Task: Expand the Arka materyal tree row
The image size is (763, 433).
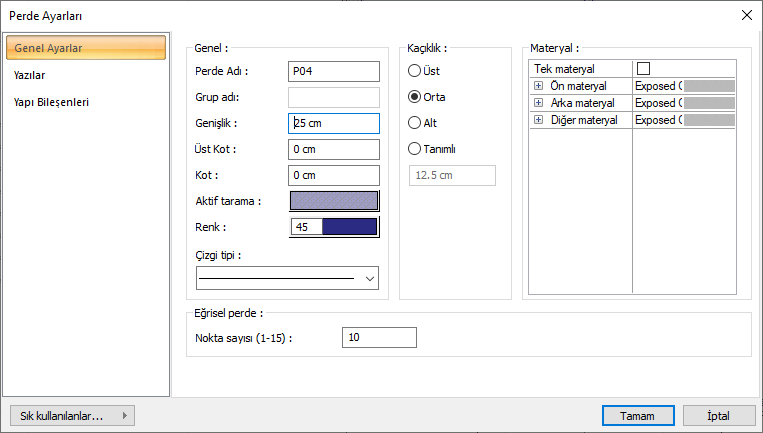Action: coord(538,103)
